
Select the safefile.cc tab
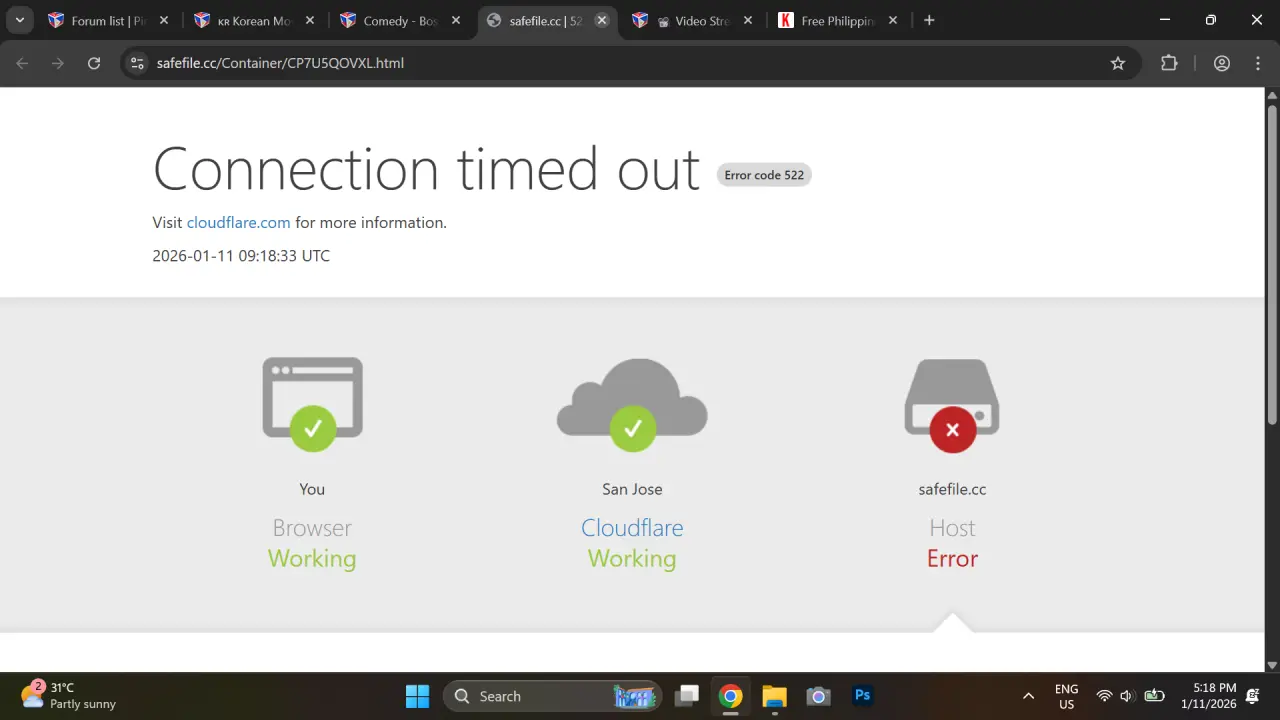click(547, 20)
